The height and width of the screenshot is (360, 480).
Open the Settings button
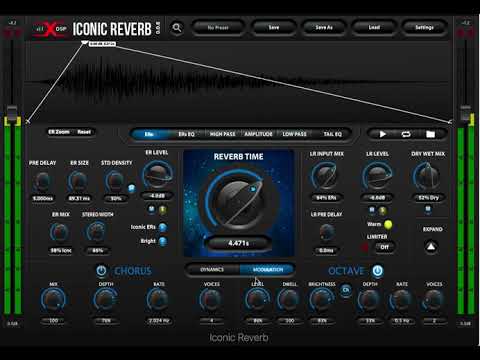[x=424, y=28]
